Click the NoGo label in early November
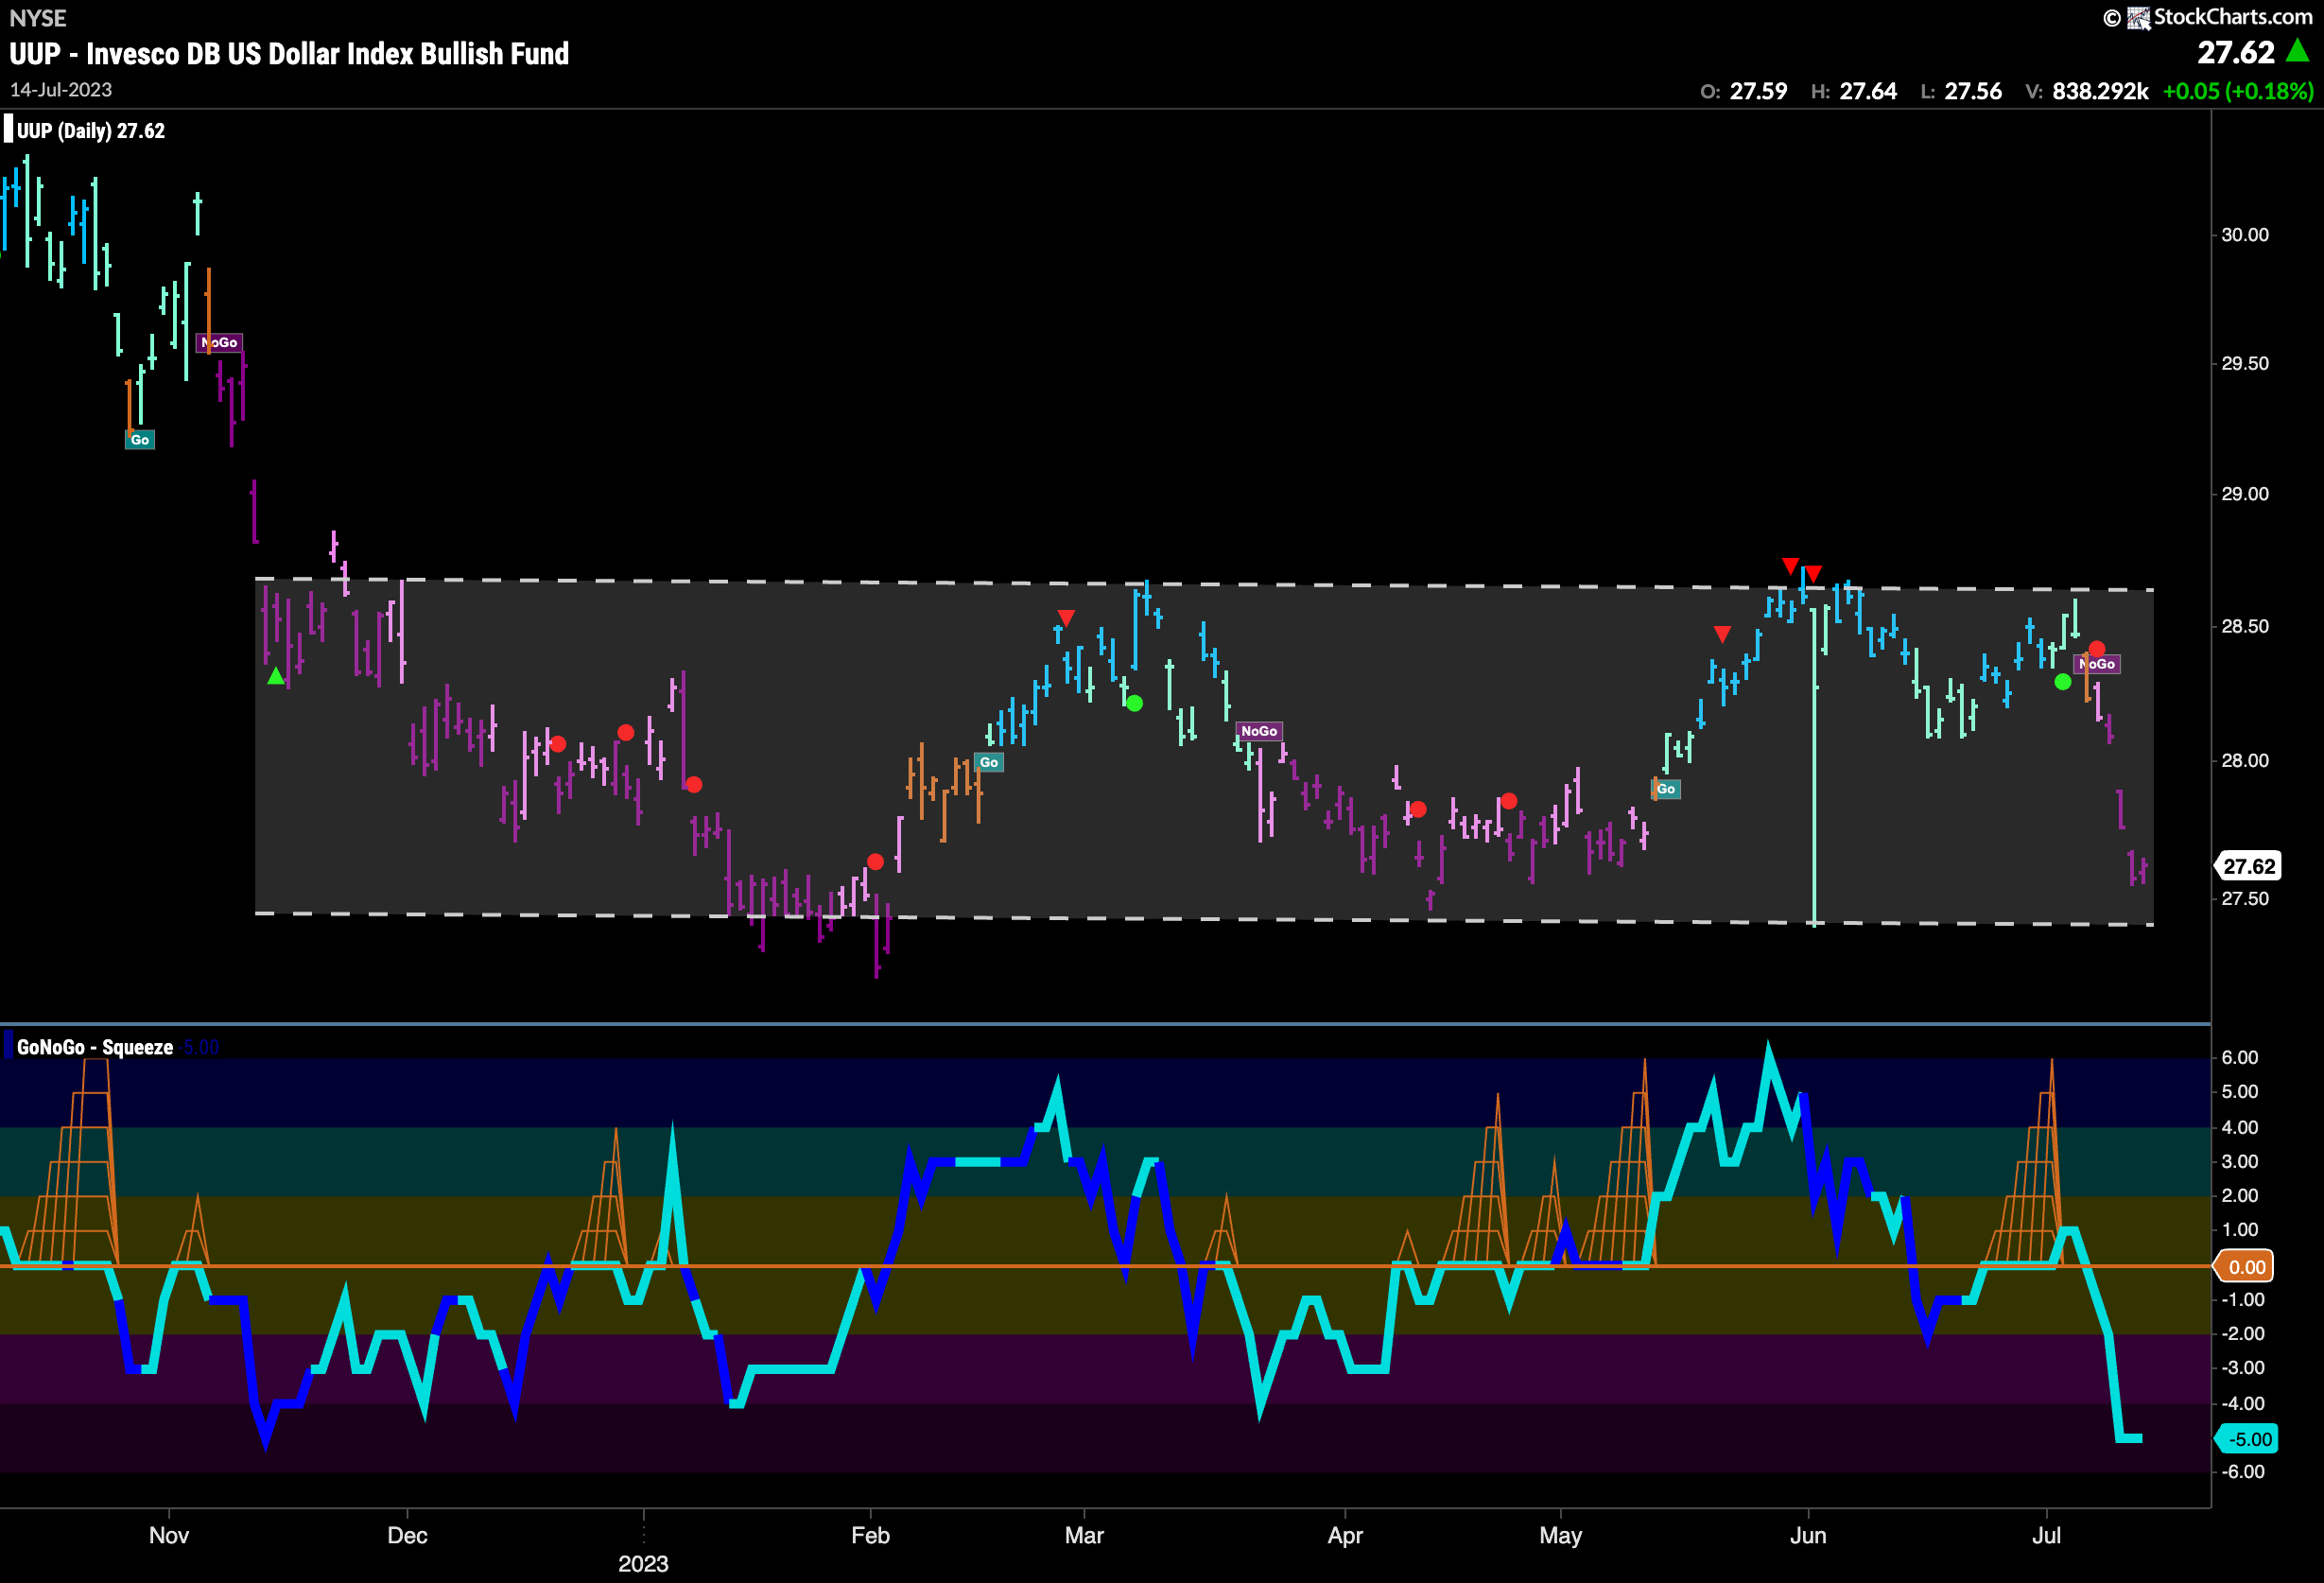This screenshot has height=1583, width=2324. [x=219, y=342]
